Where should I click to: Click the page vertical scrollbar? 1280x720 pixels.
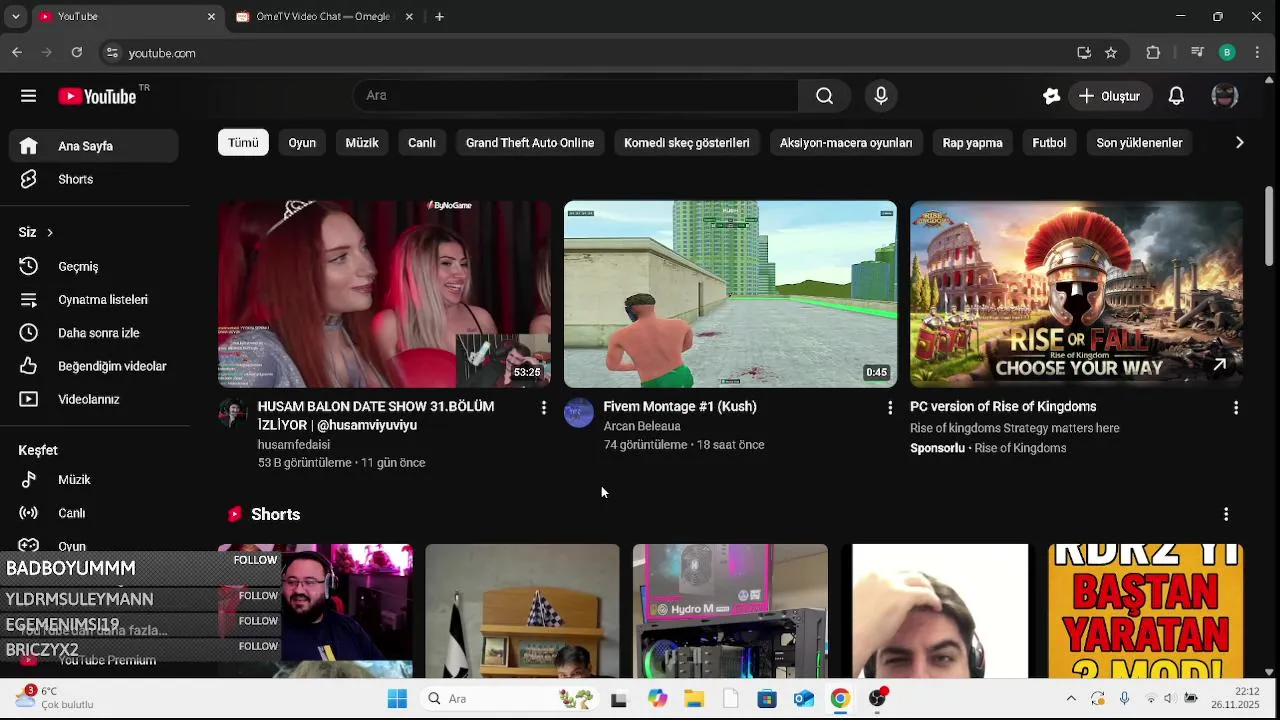tap(1269, 225)
